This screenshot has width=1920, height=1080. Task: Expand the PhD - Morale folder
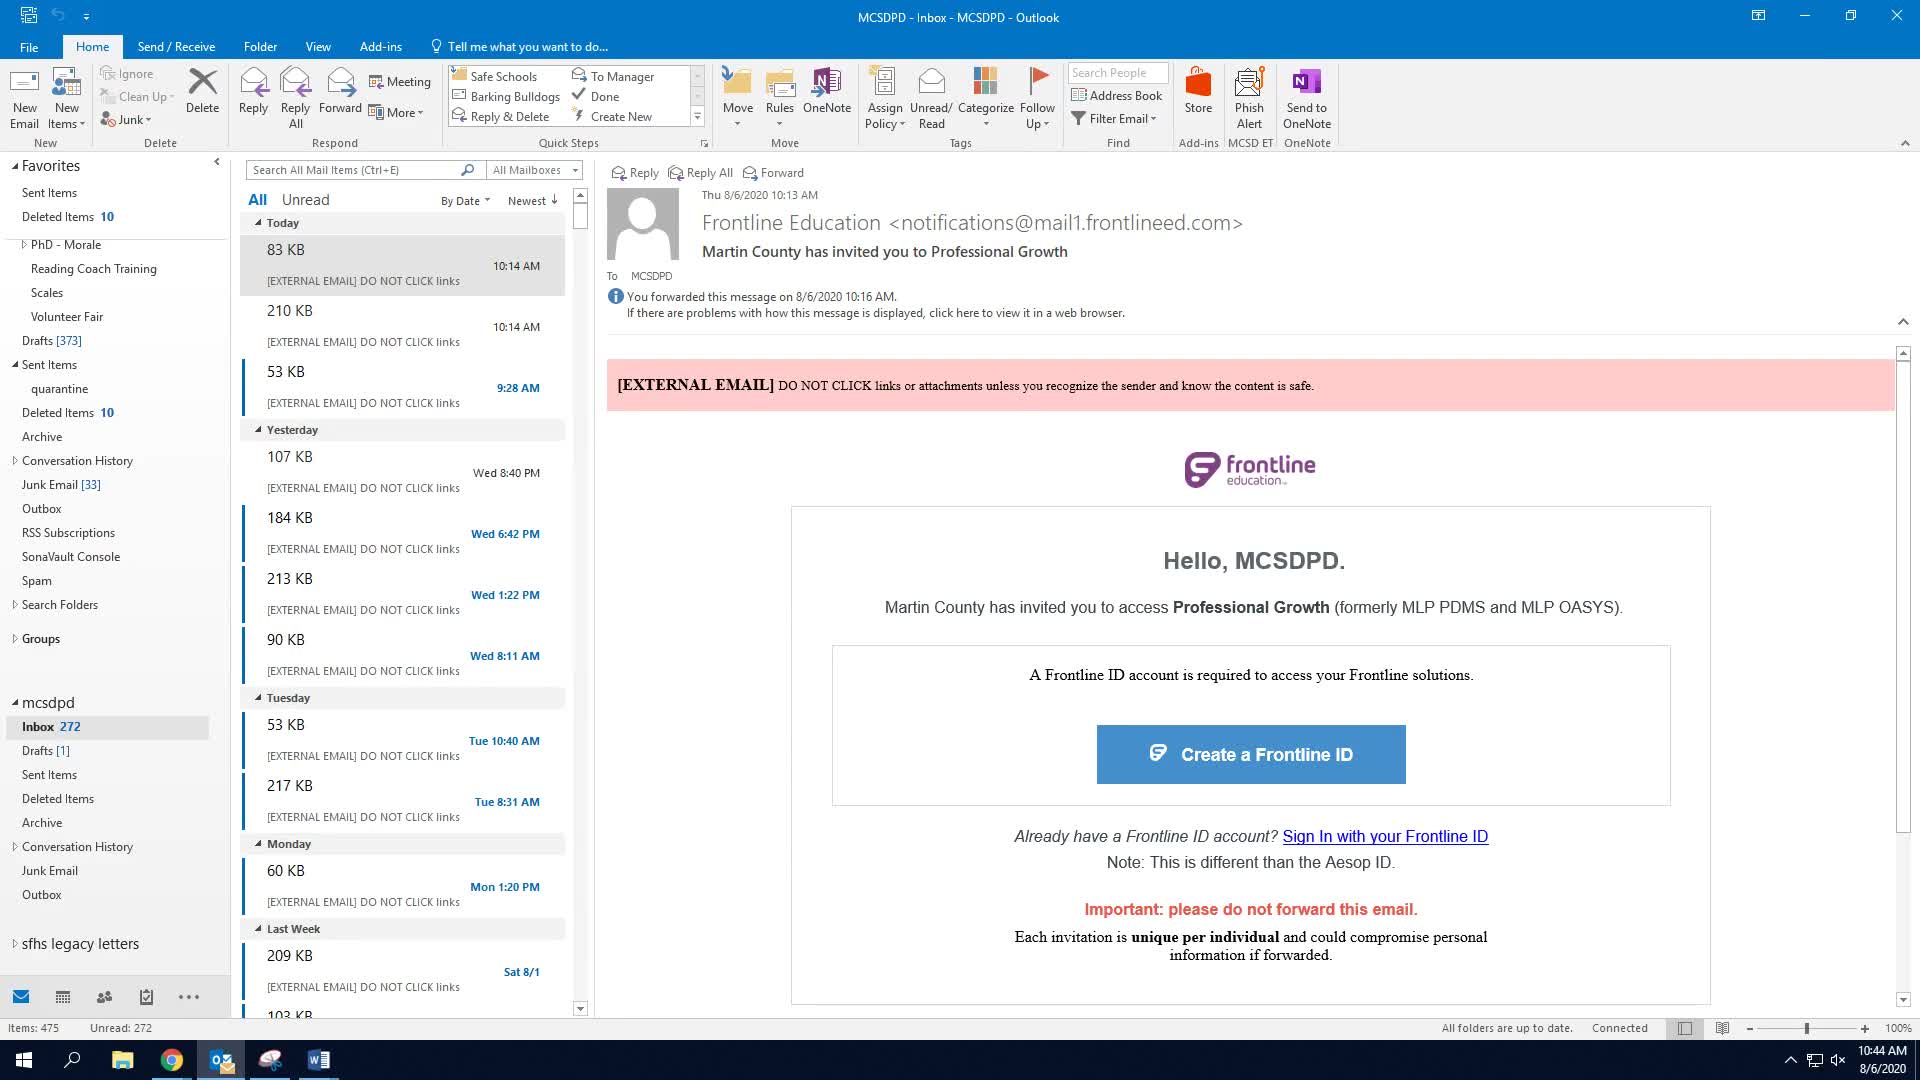pos(24,245)
